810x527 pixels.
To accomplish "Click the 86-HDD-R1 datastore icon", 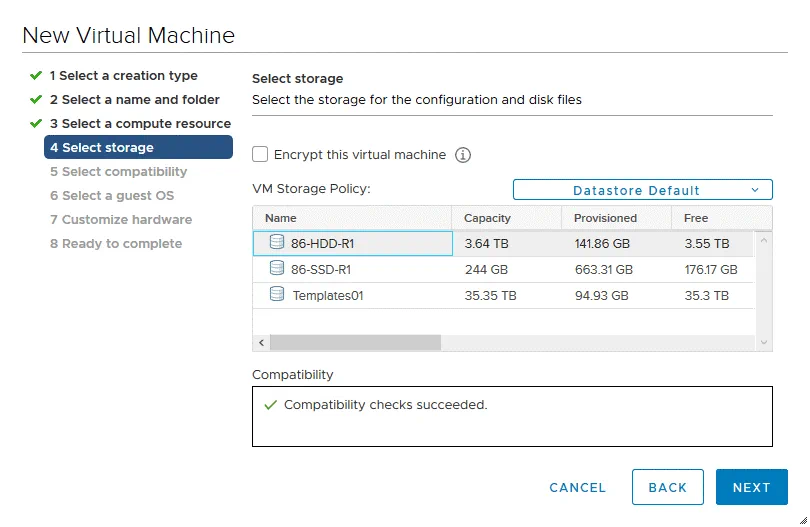I will click(277, 242).
